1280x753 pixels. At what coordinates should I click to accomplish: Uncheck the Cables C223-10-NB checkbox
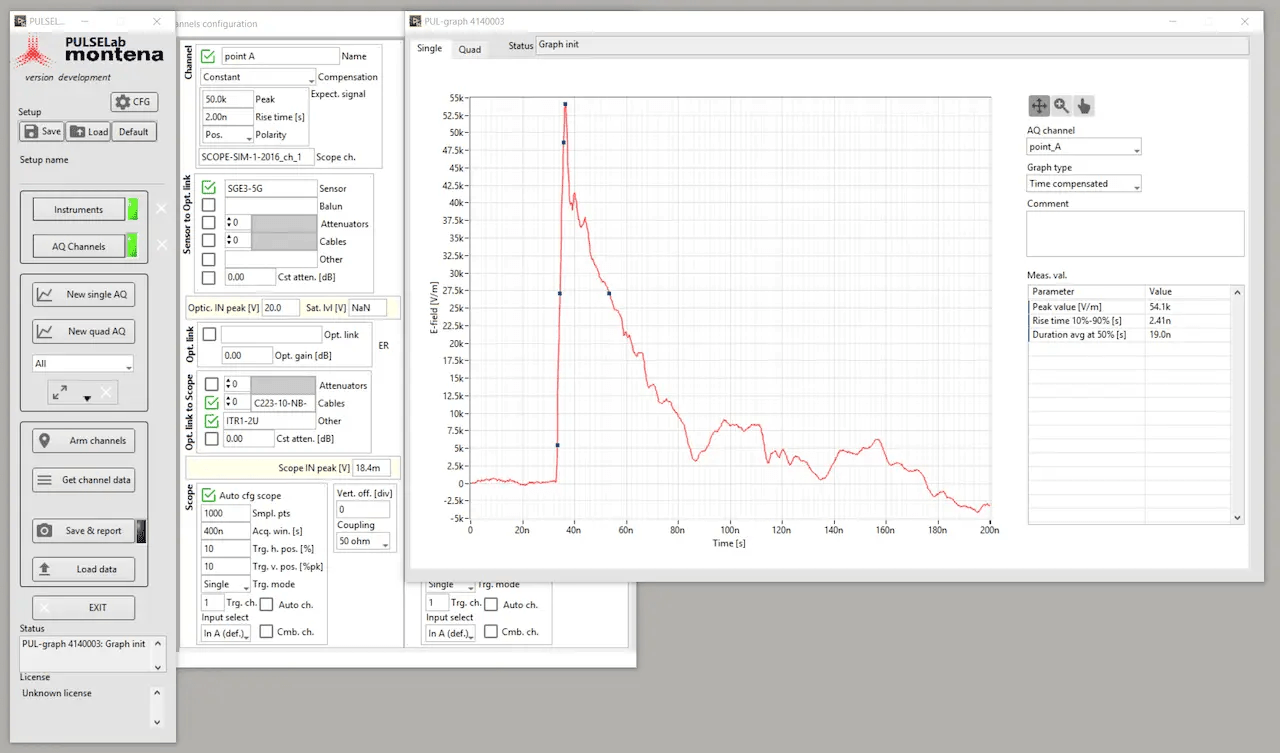point(211,403)
